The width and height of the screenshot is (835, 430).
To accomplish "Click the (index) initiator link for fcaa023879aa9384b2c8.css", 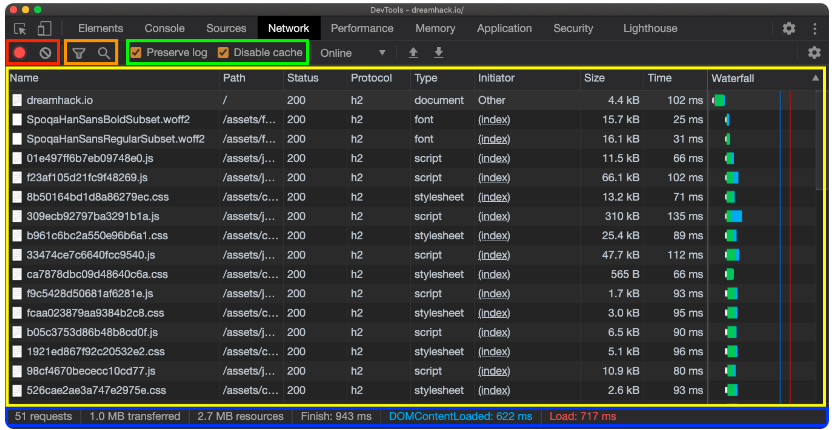I will (x=494, y=313).
